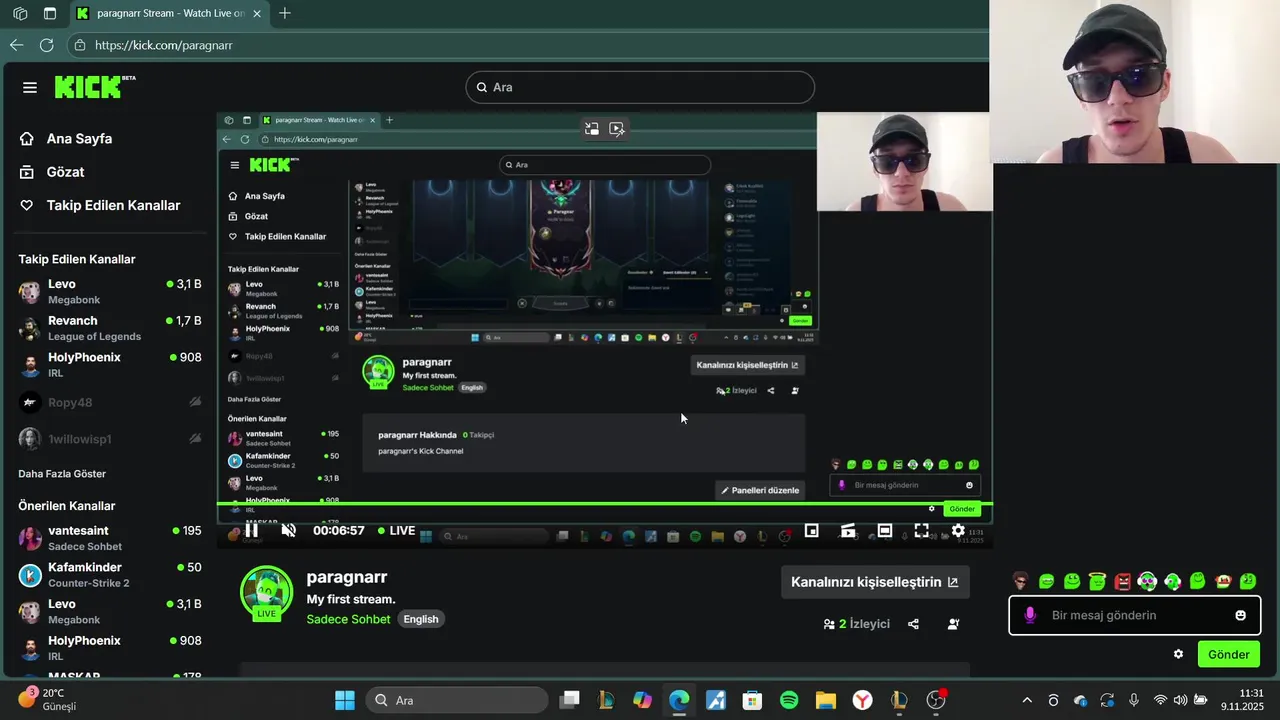Screen dimensions: 1280x720
Task: Insert the angry red emote
Action: click(1122, 581)
